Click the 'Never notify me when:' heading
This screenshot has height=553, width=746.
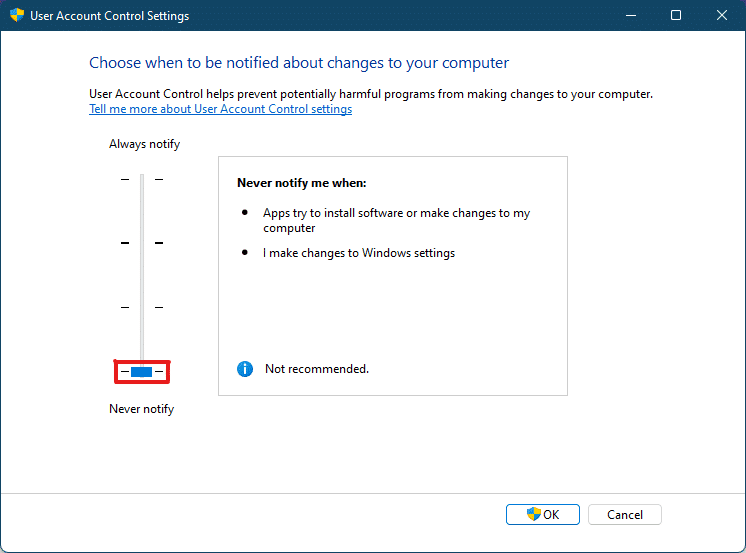point(302,183)
